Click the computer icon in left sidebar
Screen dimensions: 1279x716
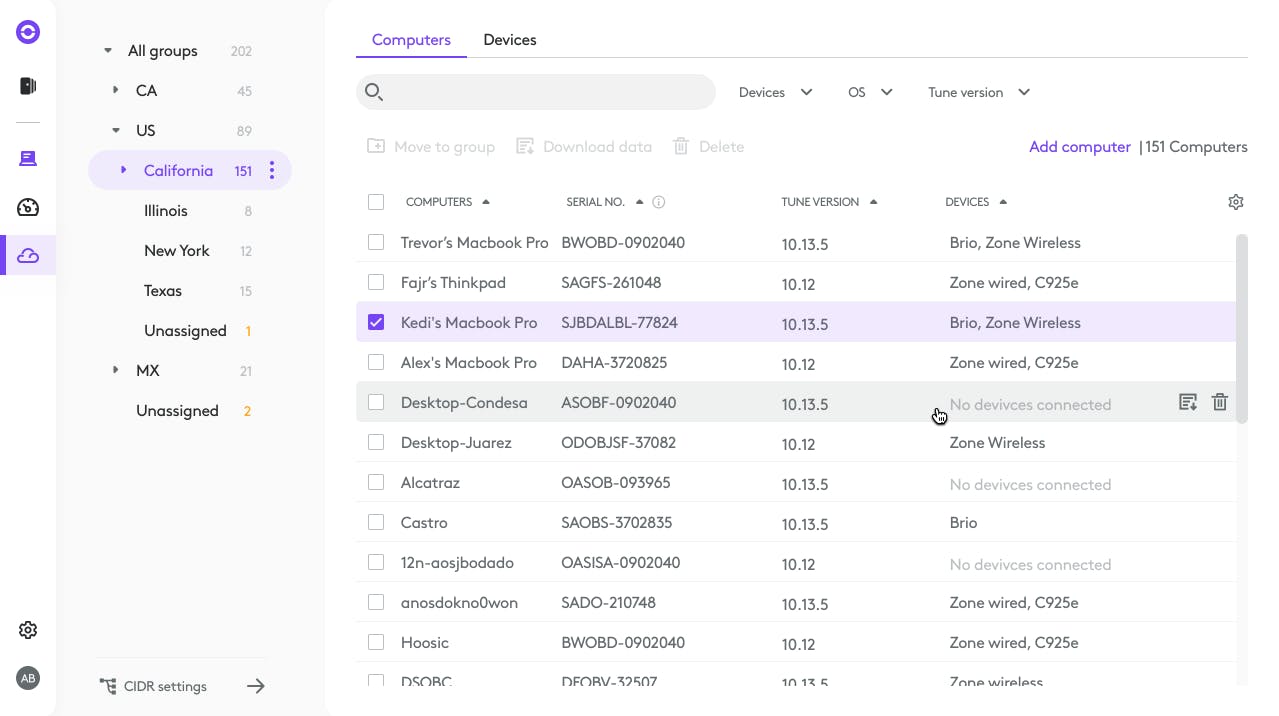pos(28,159)
